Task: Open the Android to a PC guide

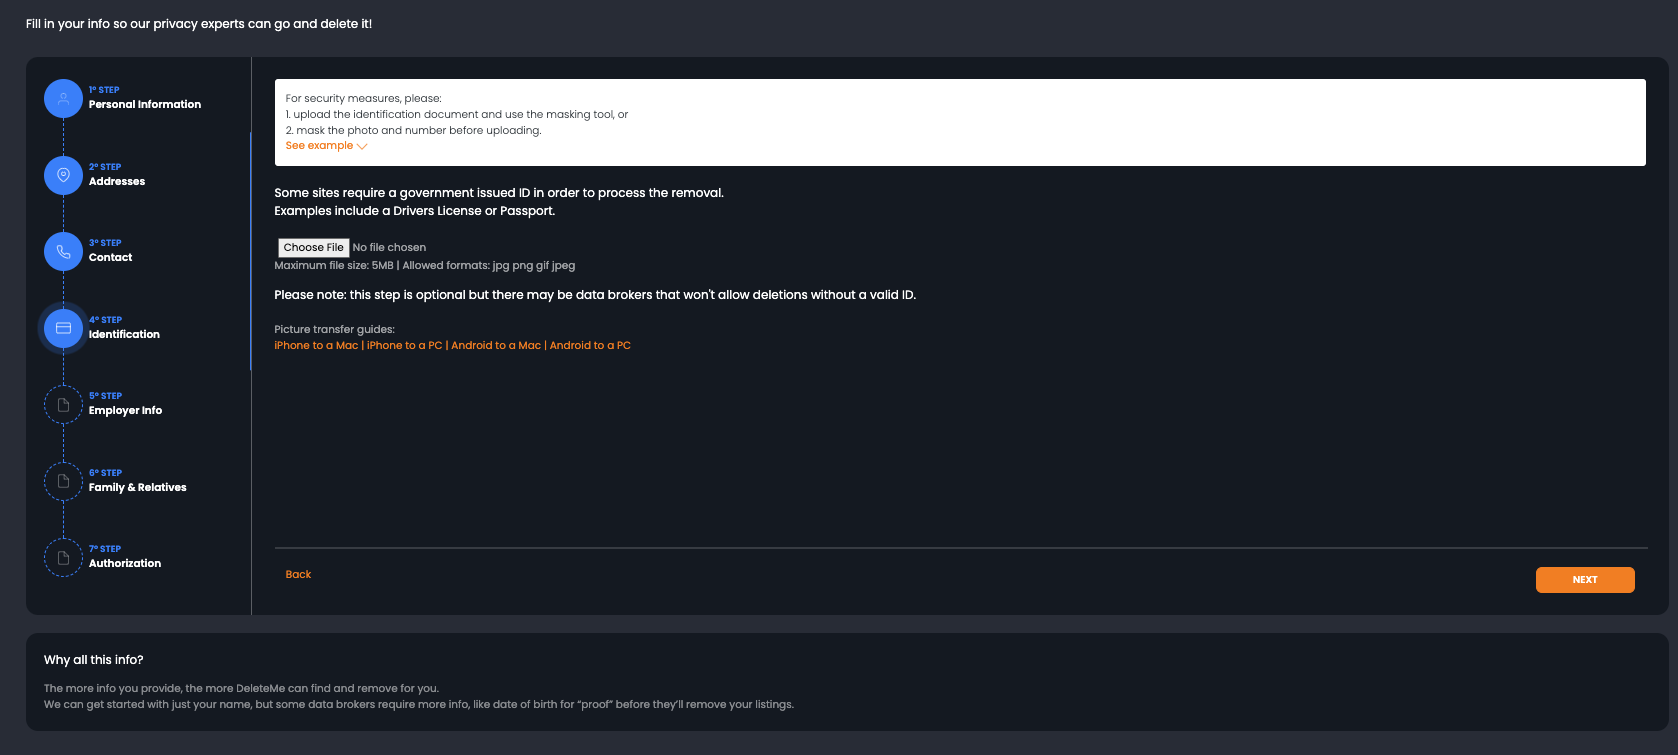Action: tap(590, 345)
